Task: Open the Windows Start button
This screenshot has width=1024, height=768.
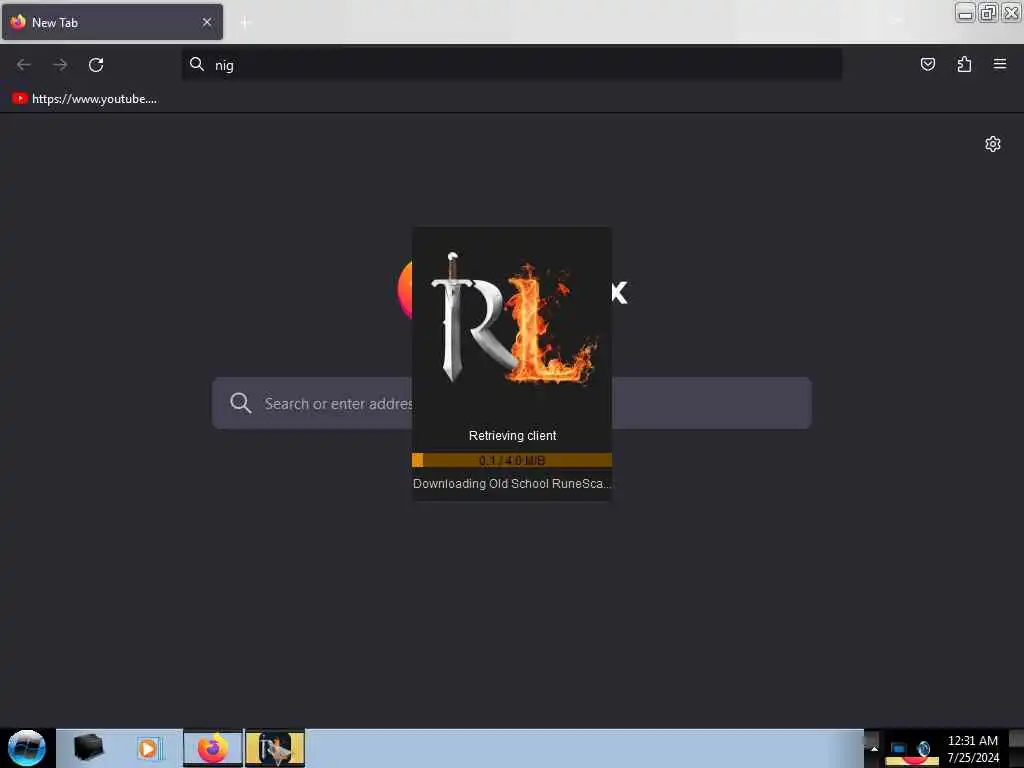Action: (27, 748)
